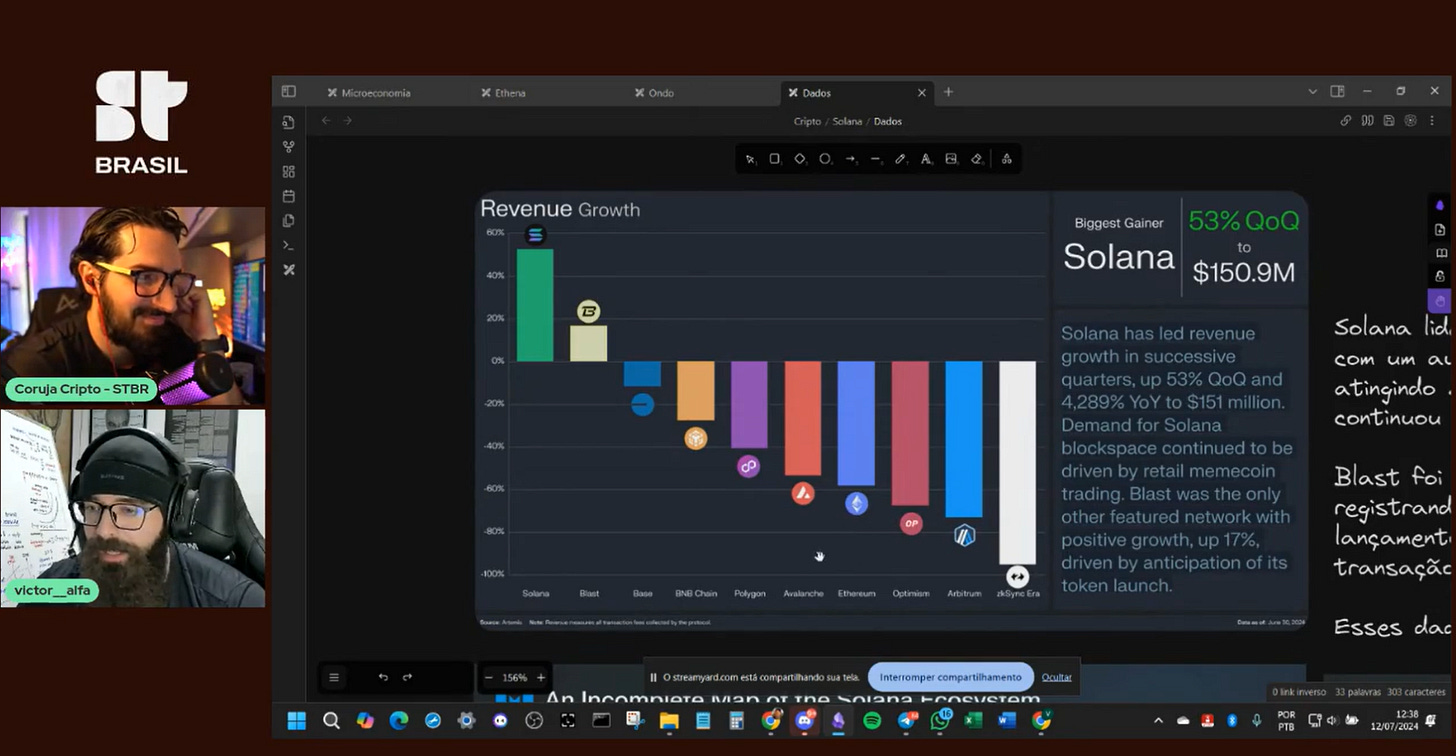Image resolution: width=1456 pixels, height=756 pixels.
Task: Open the more shapes tools icon
Action: (x=1006, y=159)
